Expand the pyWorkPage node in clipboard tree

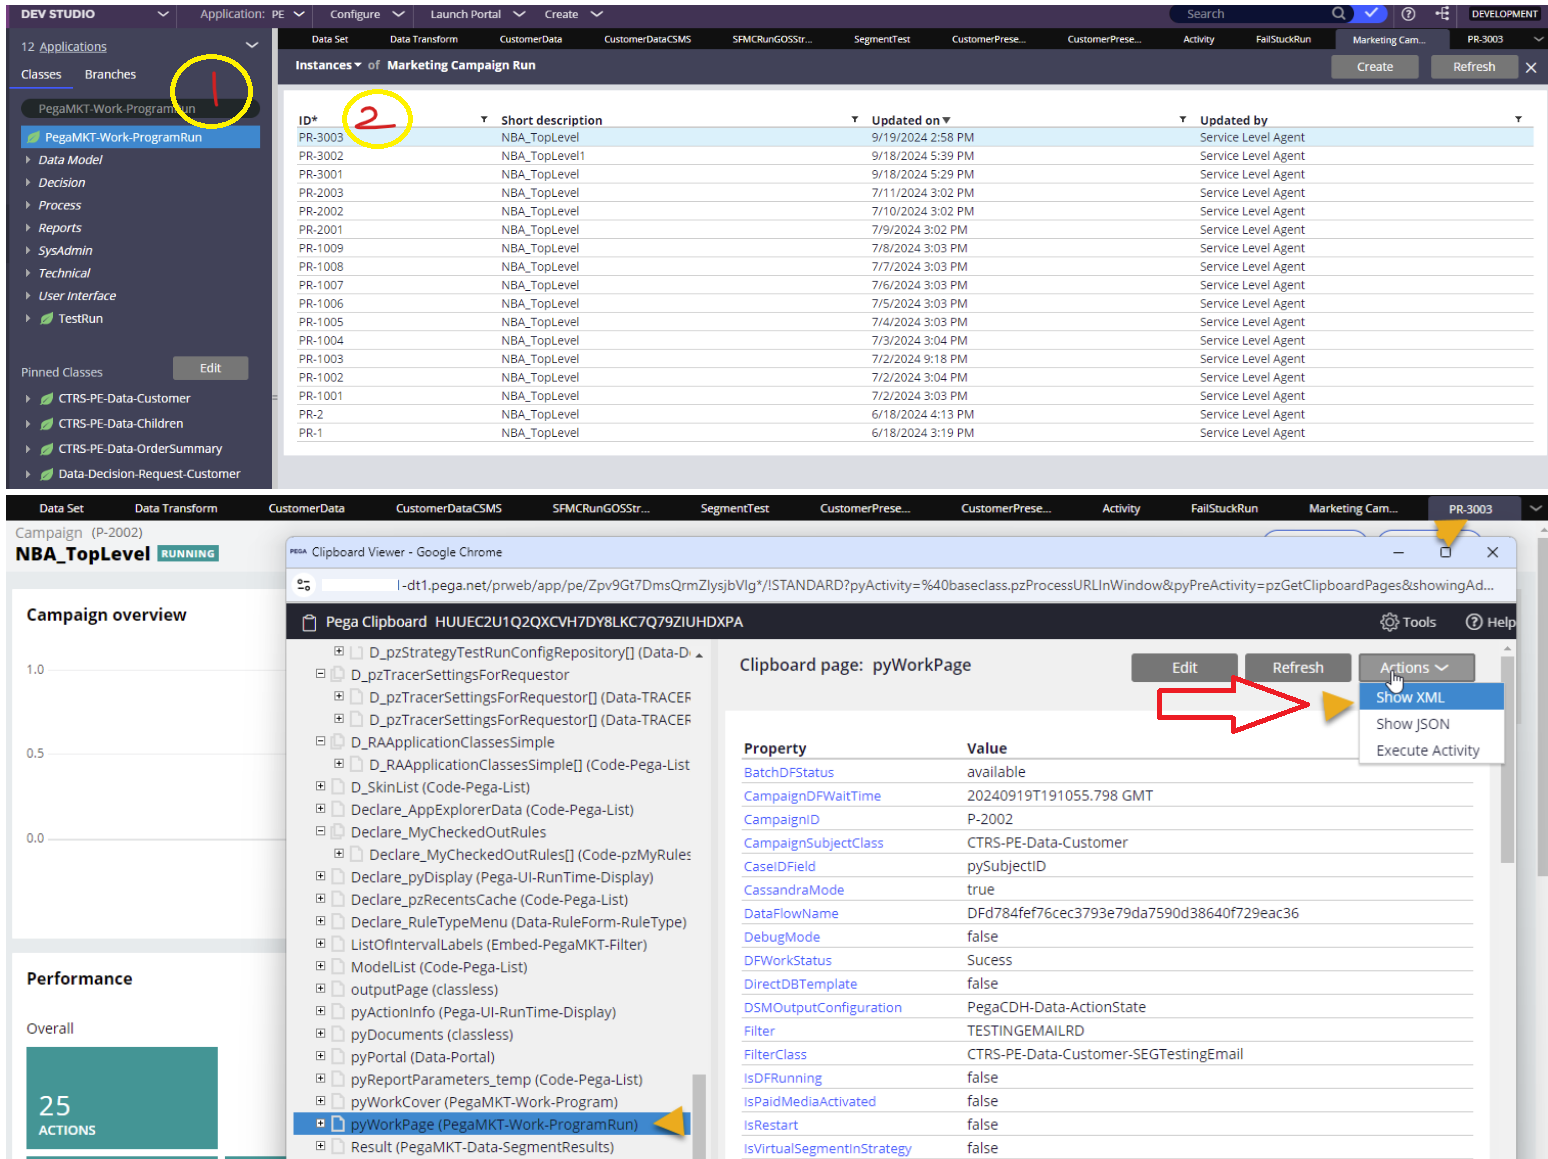320,1123
